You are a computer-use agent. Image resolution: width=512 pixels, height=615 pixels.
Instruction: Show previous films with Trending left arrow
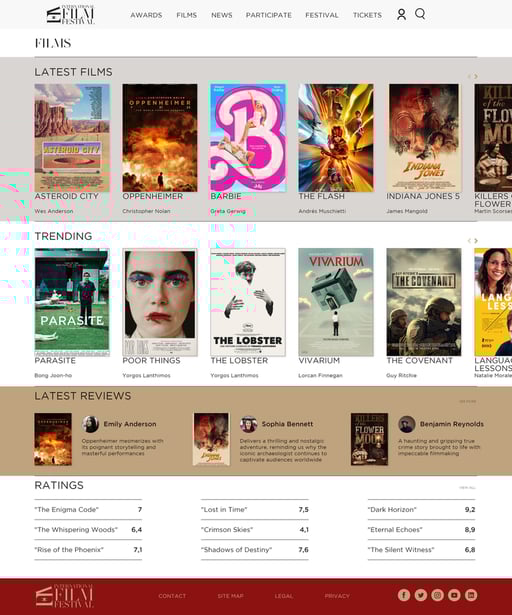pyautogui.click(x=469, y=241)
